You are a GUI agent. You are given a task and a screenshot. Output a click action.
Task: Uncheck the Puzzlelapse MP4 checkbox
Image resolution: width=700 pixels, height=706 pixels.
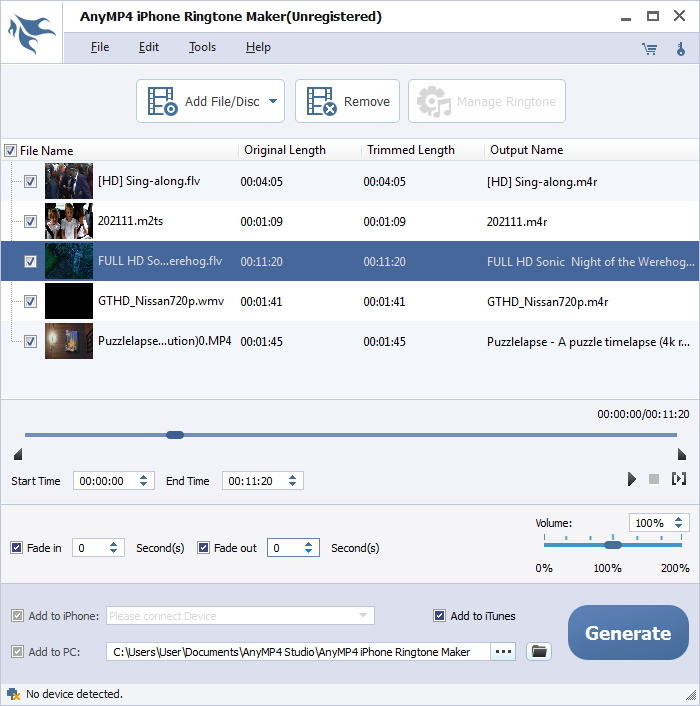click(x=30, y=341)
